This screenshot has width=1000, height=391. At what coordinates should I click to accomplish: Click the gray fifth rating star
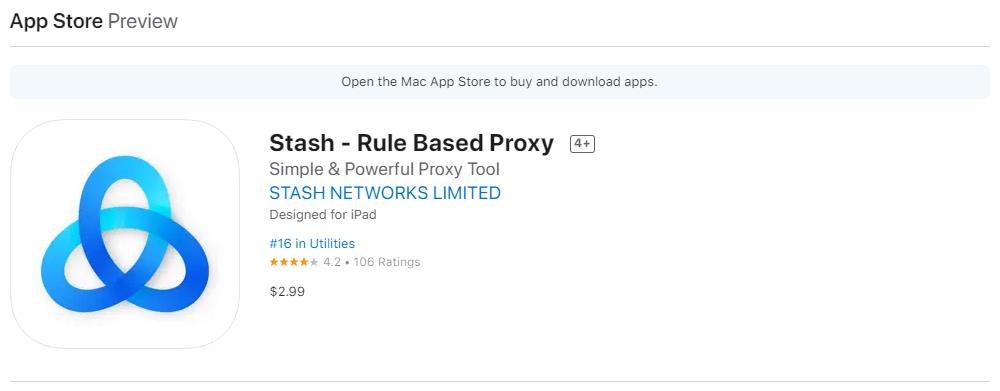click(314, 262)
